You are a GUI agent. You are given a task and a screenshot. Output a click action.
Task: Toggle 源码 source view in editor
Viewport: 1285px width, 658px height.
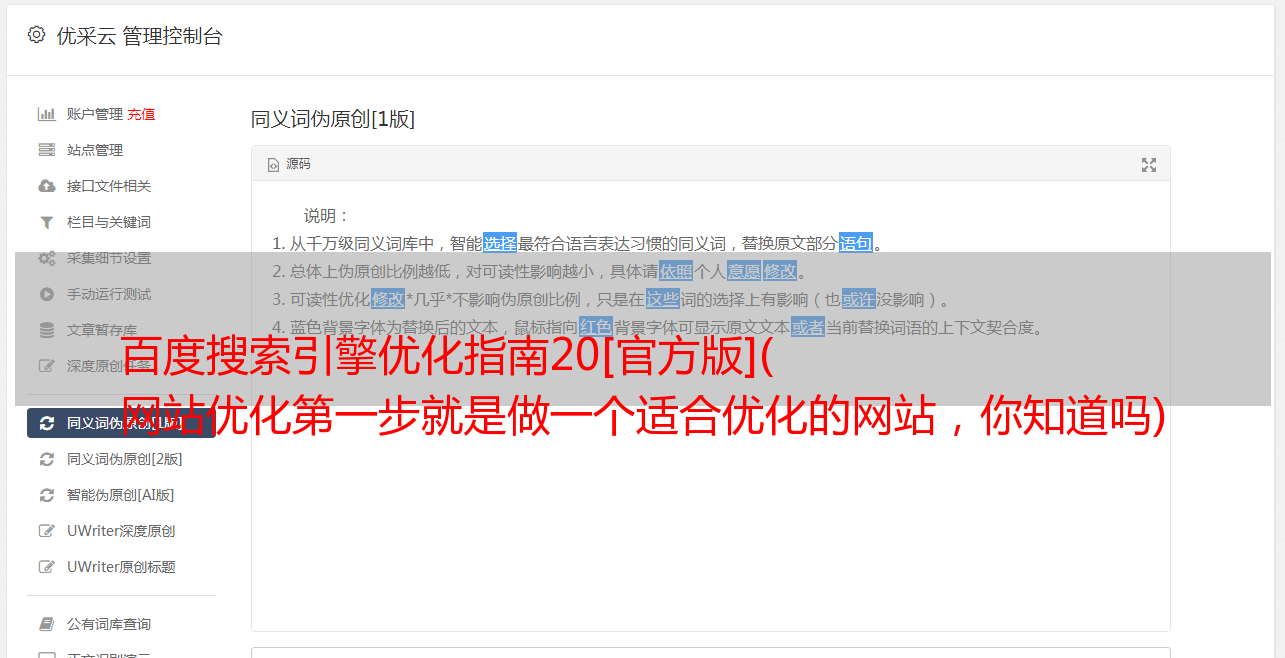coord(289,164)
